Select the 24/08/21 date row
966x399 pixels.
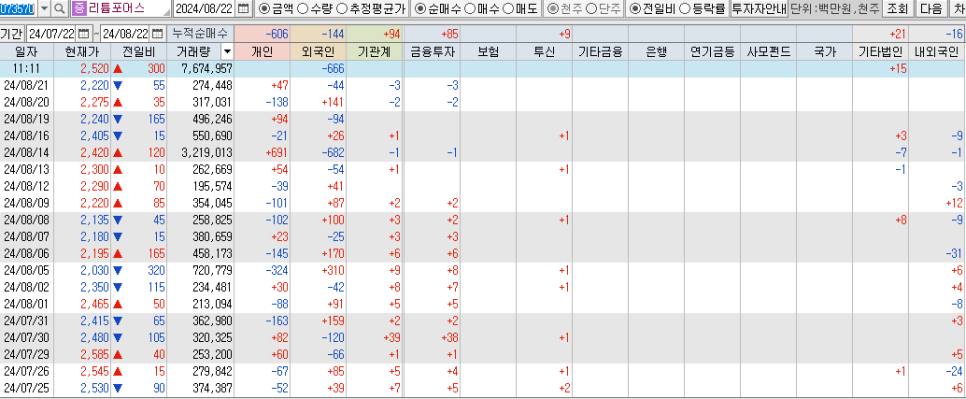(x=482, y=86)
